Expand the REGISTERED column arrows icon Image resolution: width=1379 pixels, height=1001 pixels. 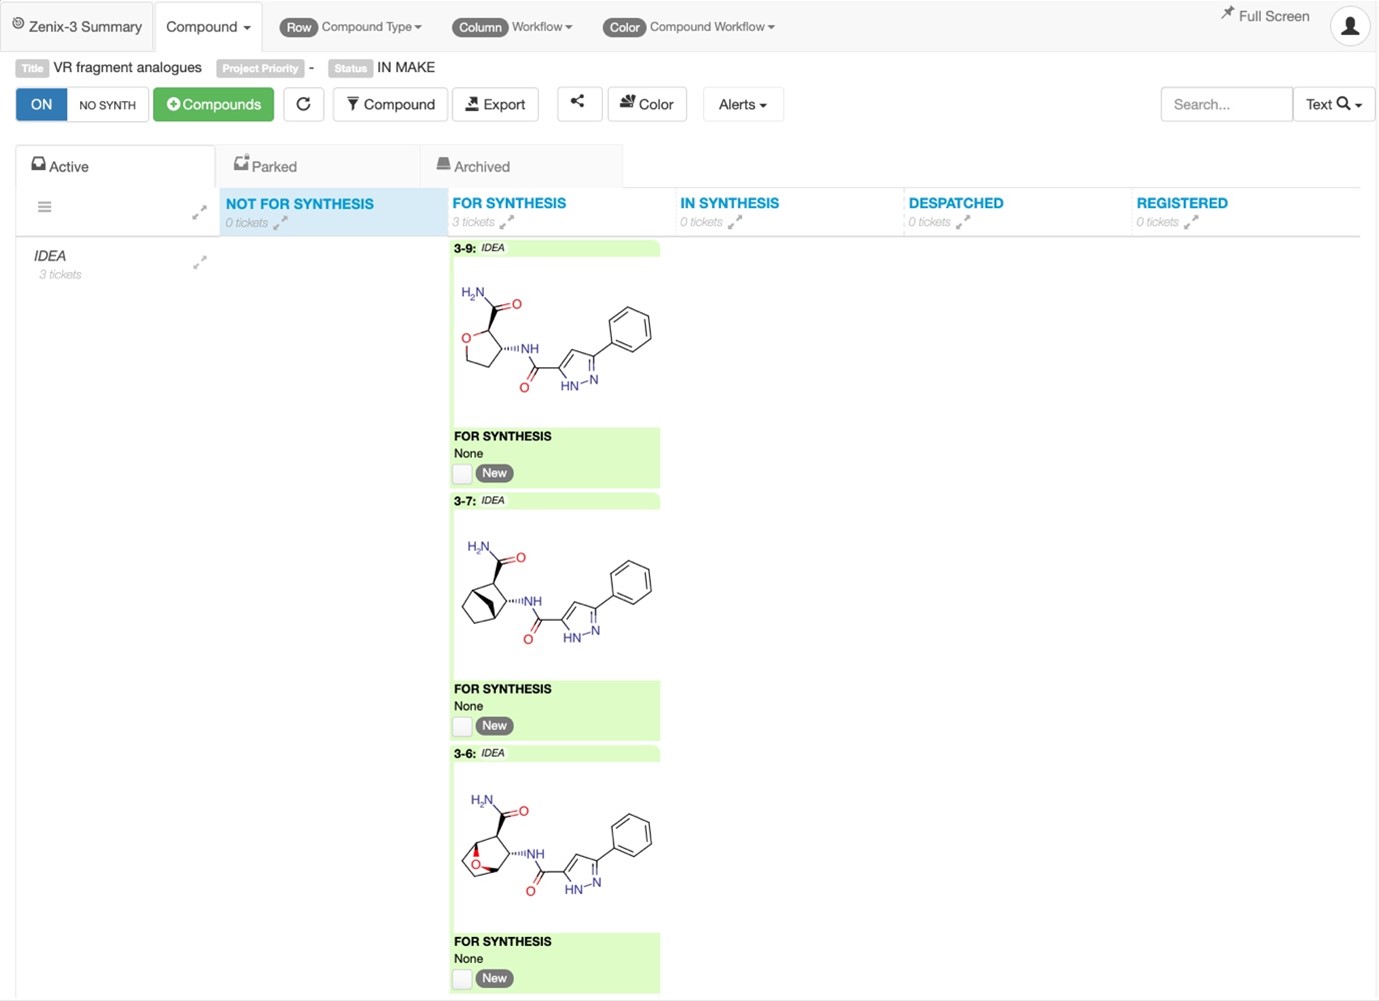pyautogui.click(x=1191, y=222)
